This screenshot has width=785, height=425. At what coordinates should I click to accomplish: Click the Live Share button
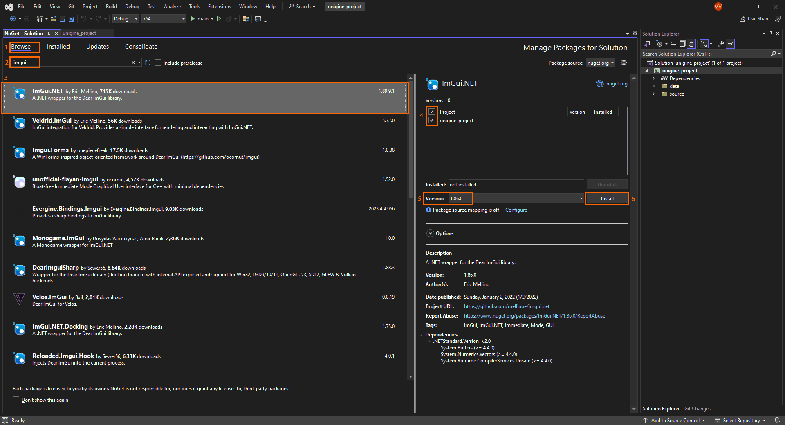tap(754, 19)
